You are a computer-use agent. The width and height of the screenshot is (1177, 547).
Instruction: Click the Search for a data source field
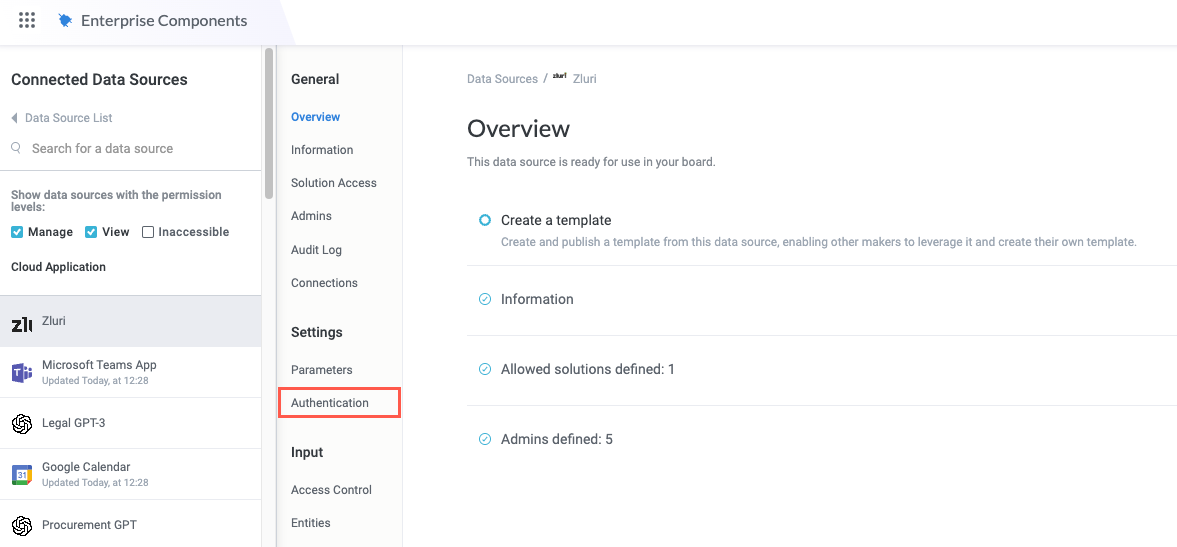pos(102,148)
